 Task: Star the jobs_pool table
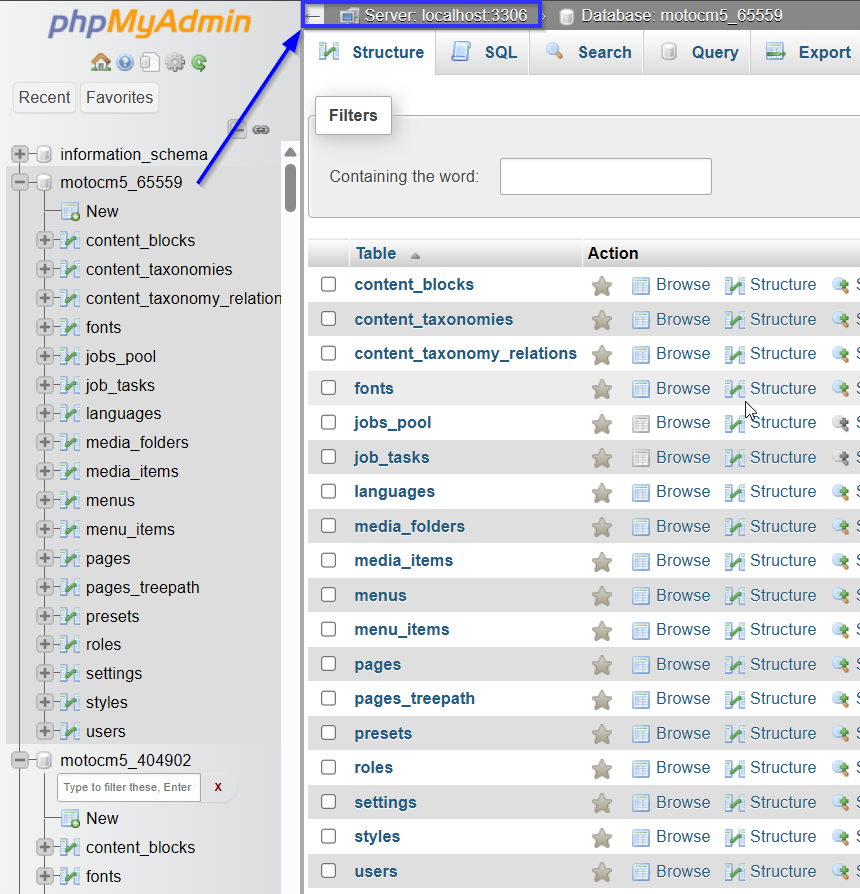pos(602,424)
